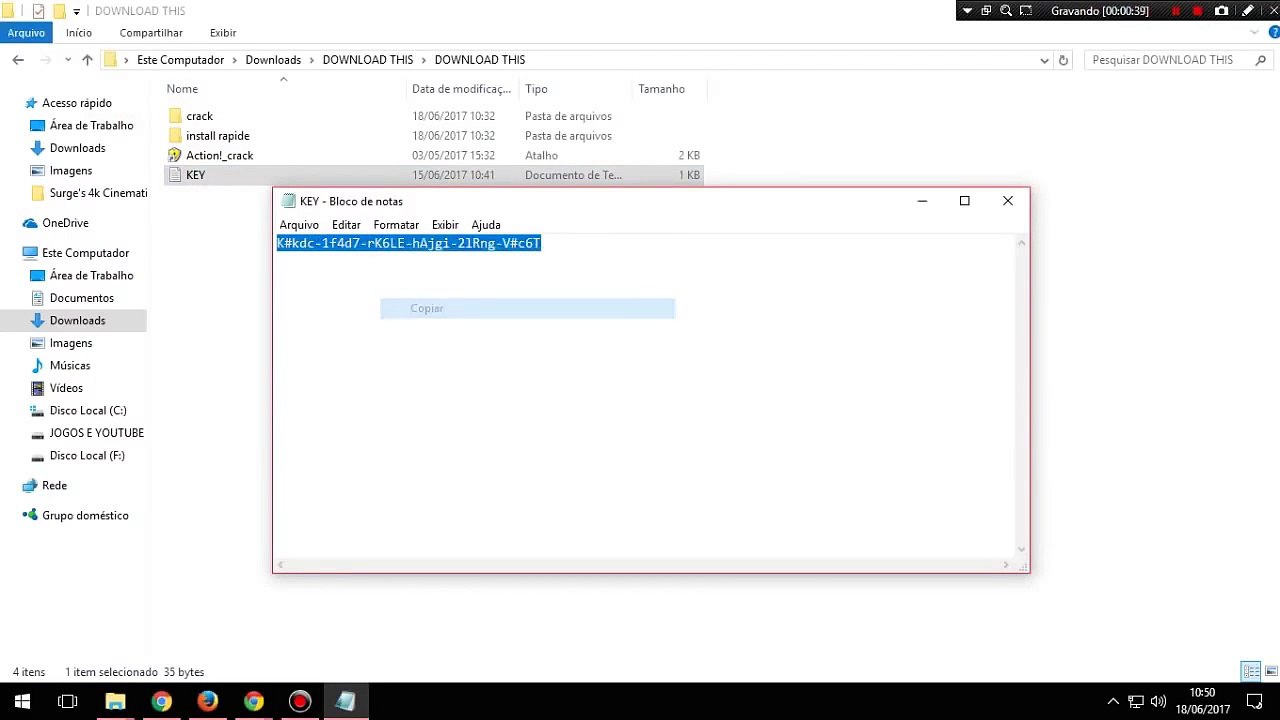The image size is (1280, 720).
Task: Open JOGOS E YOUTUBE drive
Action: tap(96, 433)
